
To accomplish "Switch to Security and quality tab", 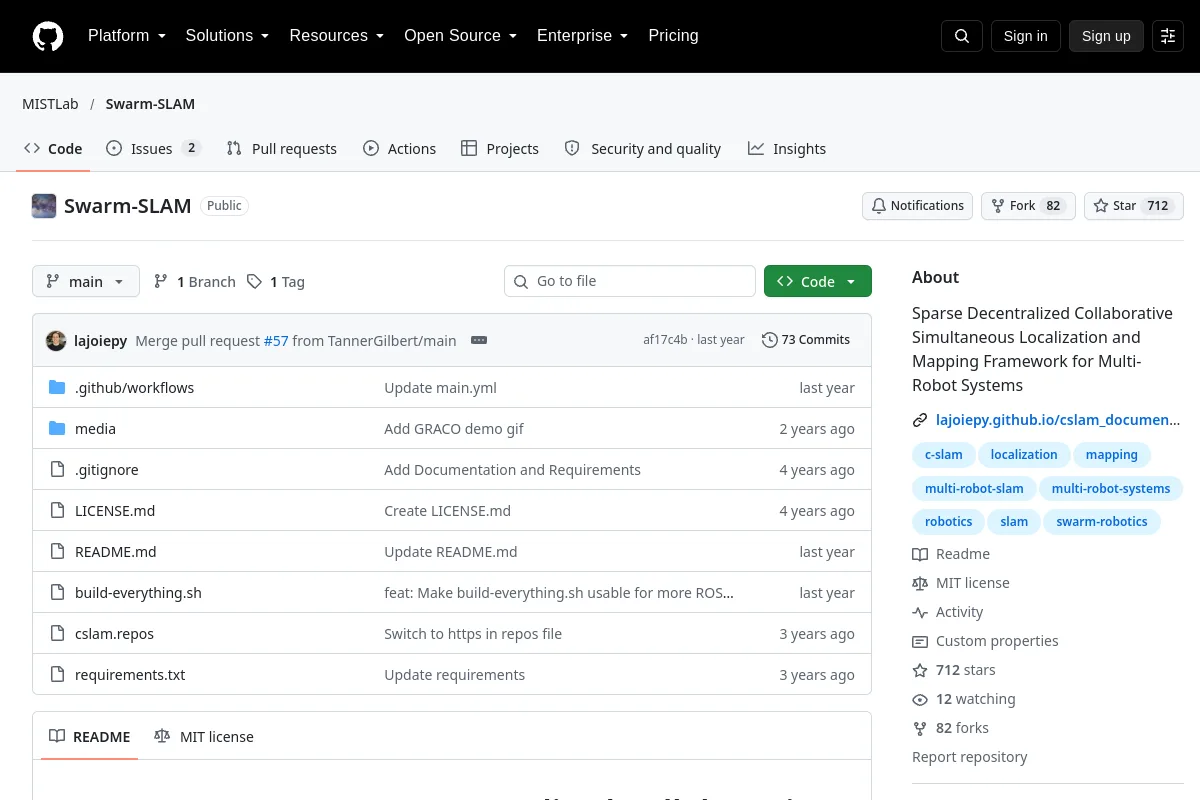I will click(643, 149).
